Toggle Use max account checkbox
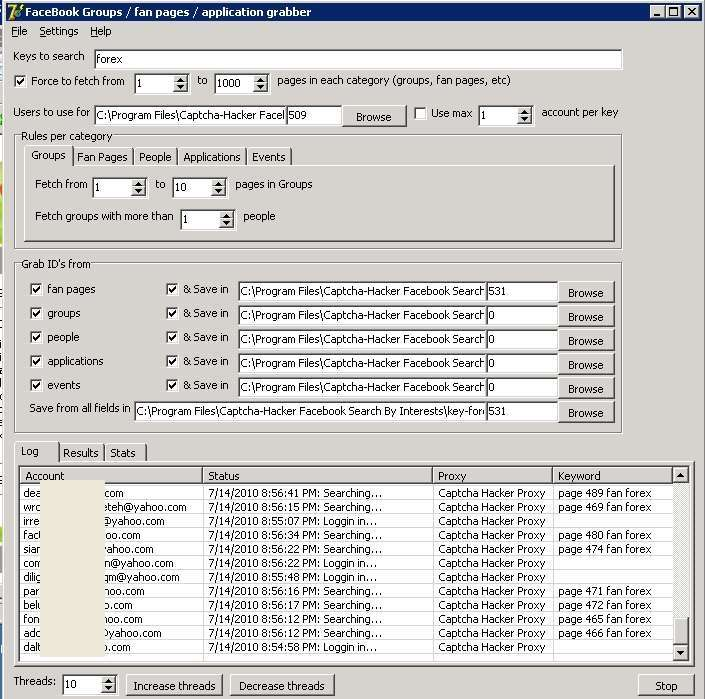Viewport: 705px width, 699px height. click(420, 113)
